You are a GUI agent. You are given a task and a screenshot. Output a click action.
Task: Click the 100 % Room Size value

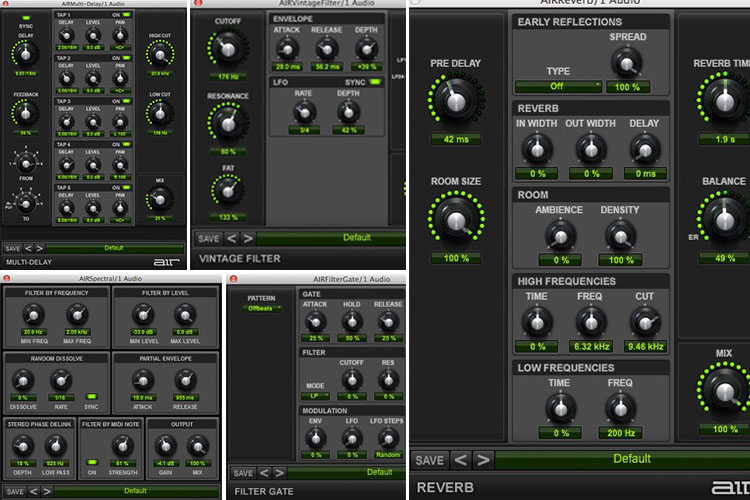456,258
